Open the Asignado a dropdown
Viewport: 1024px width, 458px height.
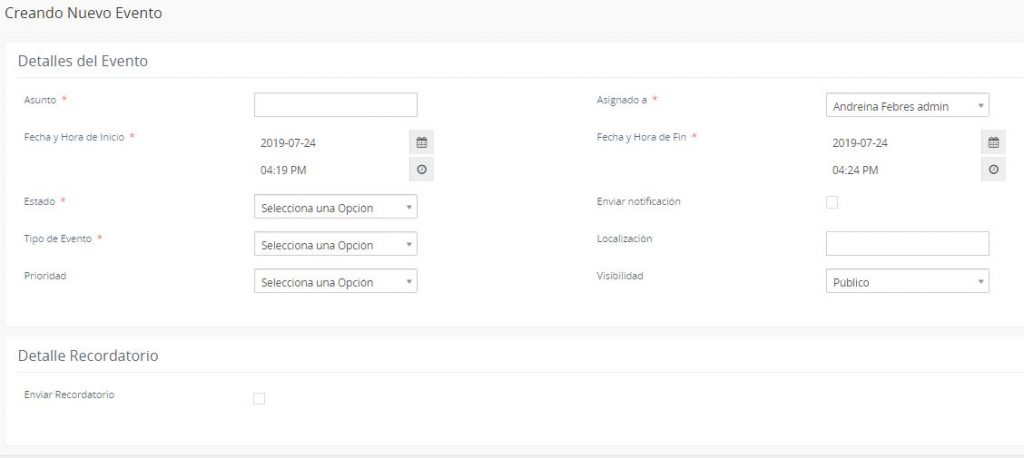tap(907, 105)
